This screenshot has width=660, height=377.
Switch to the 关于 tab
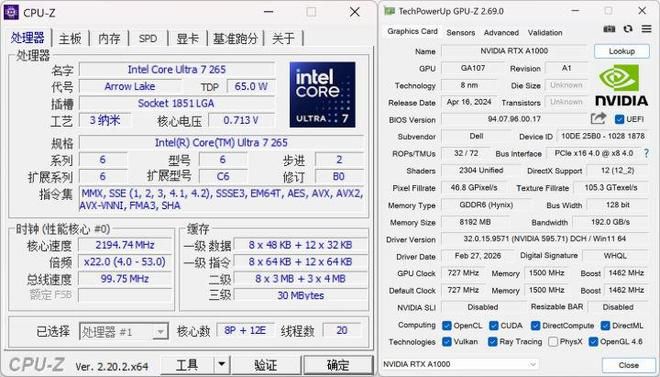click(x=283, y=38)
